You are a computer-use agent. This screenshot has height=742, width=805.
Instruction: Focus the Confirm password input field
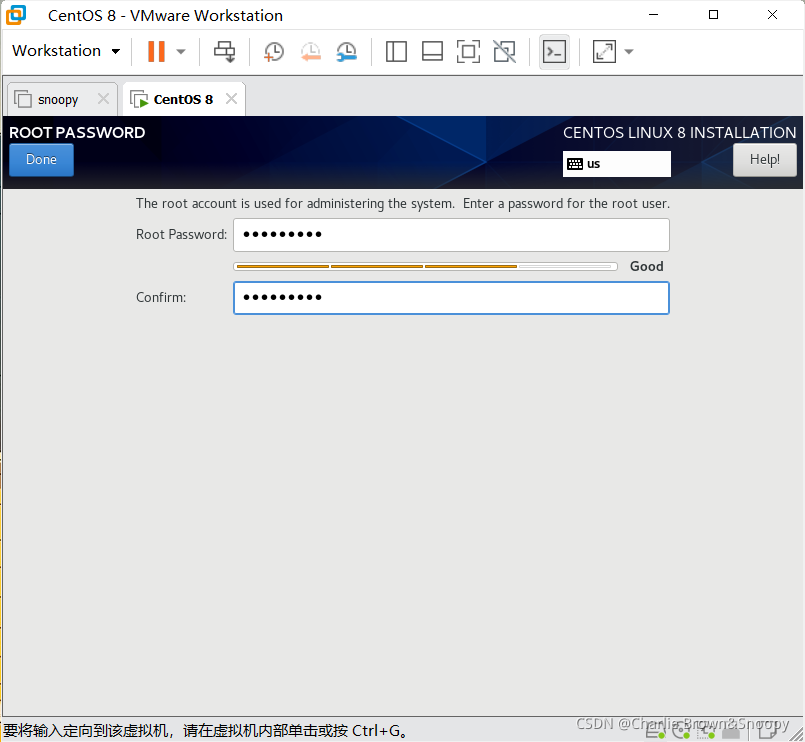(451, 298)
